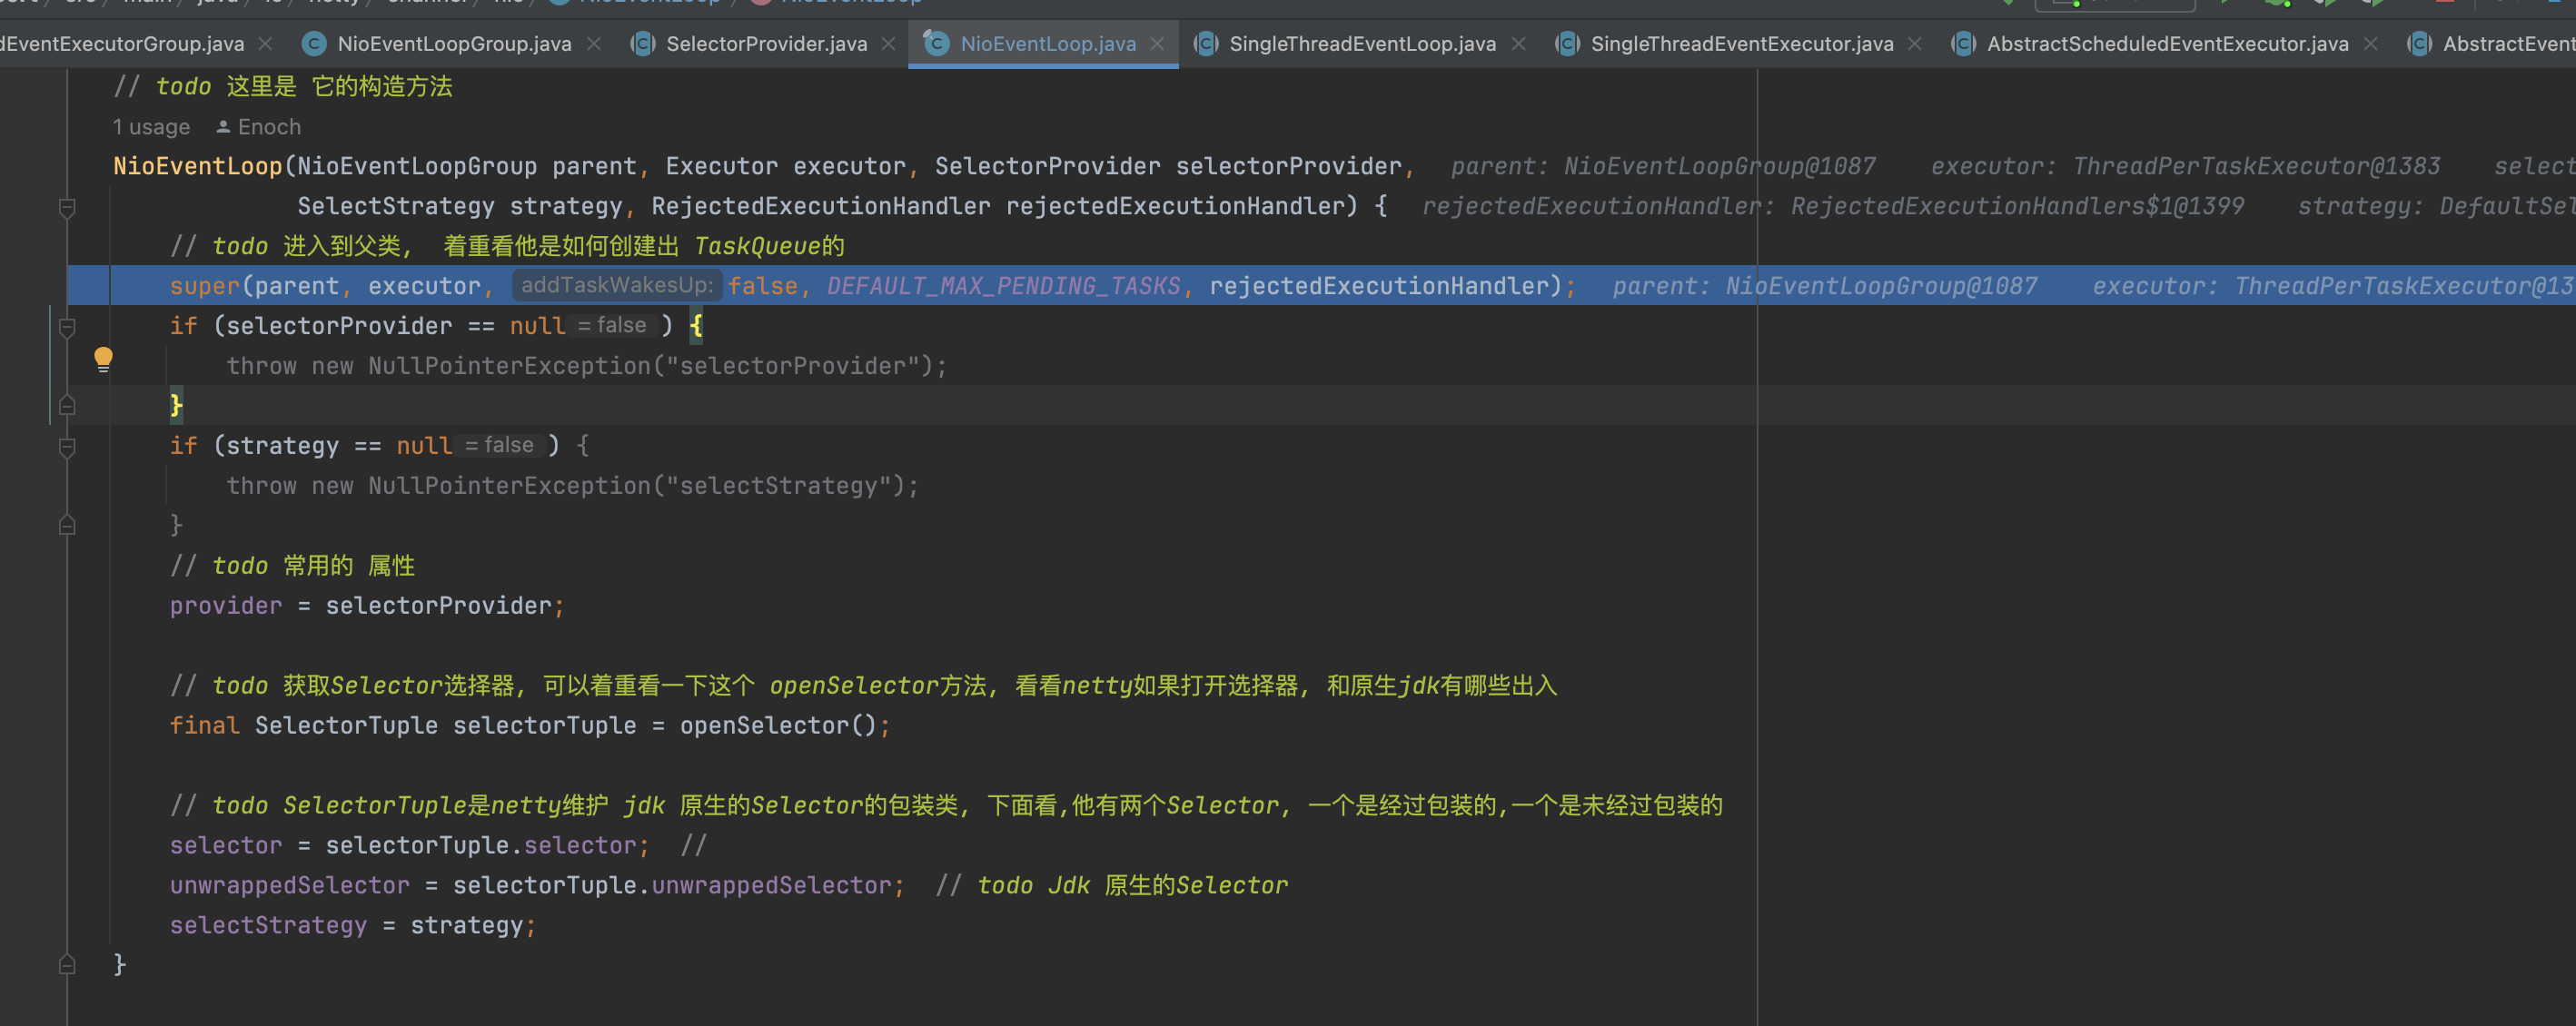The image size is (2576, 1026).
Task: Click the '= false' hint after selectorProvider check
Action: (x=612, y=325)
